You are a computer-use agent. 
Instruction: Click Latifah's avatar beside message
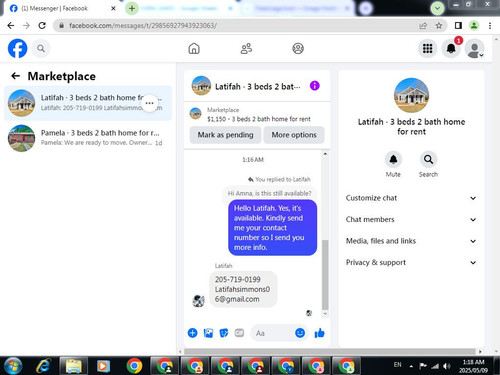pos(199,300)
